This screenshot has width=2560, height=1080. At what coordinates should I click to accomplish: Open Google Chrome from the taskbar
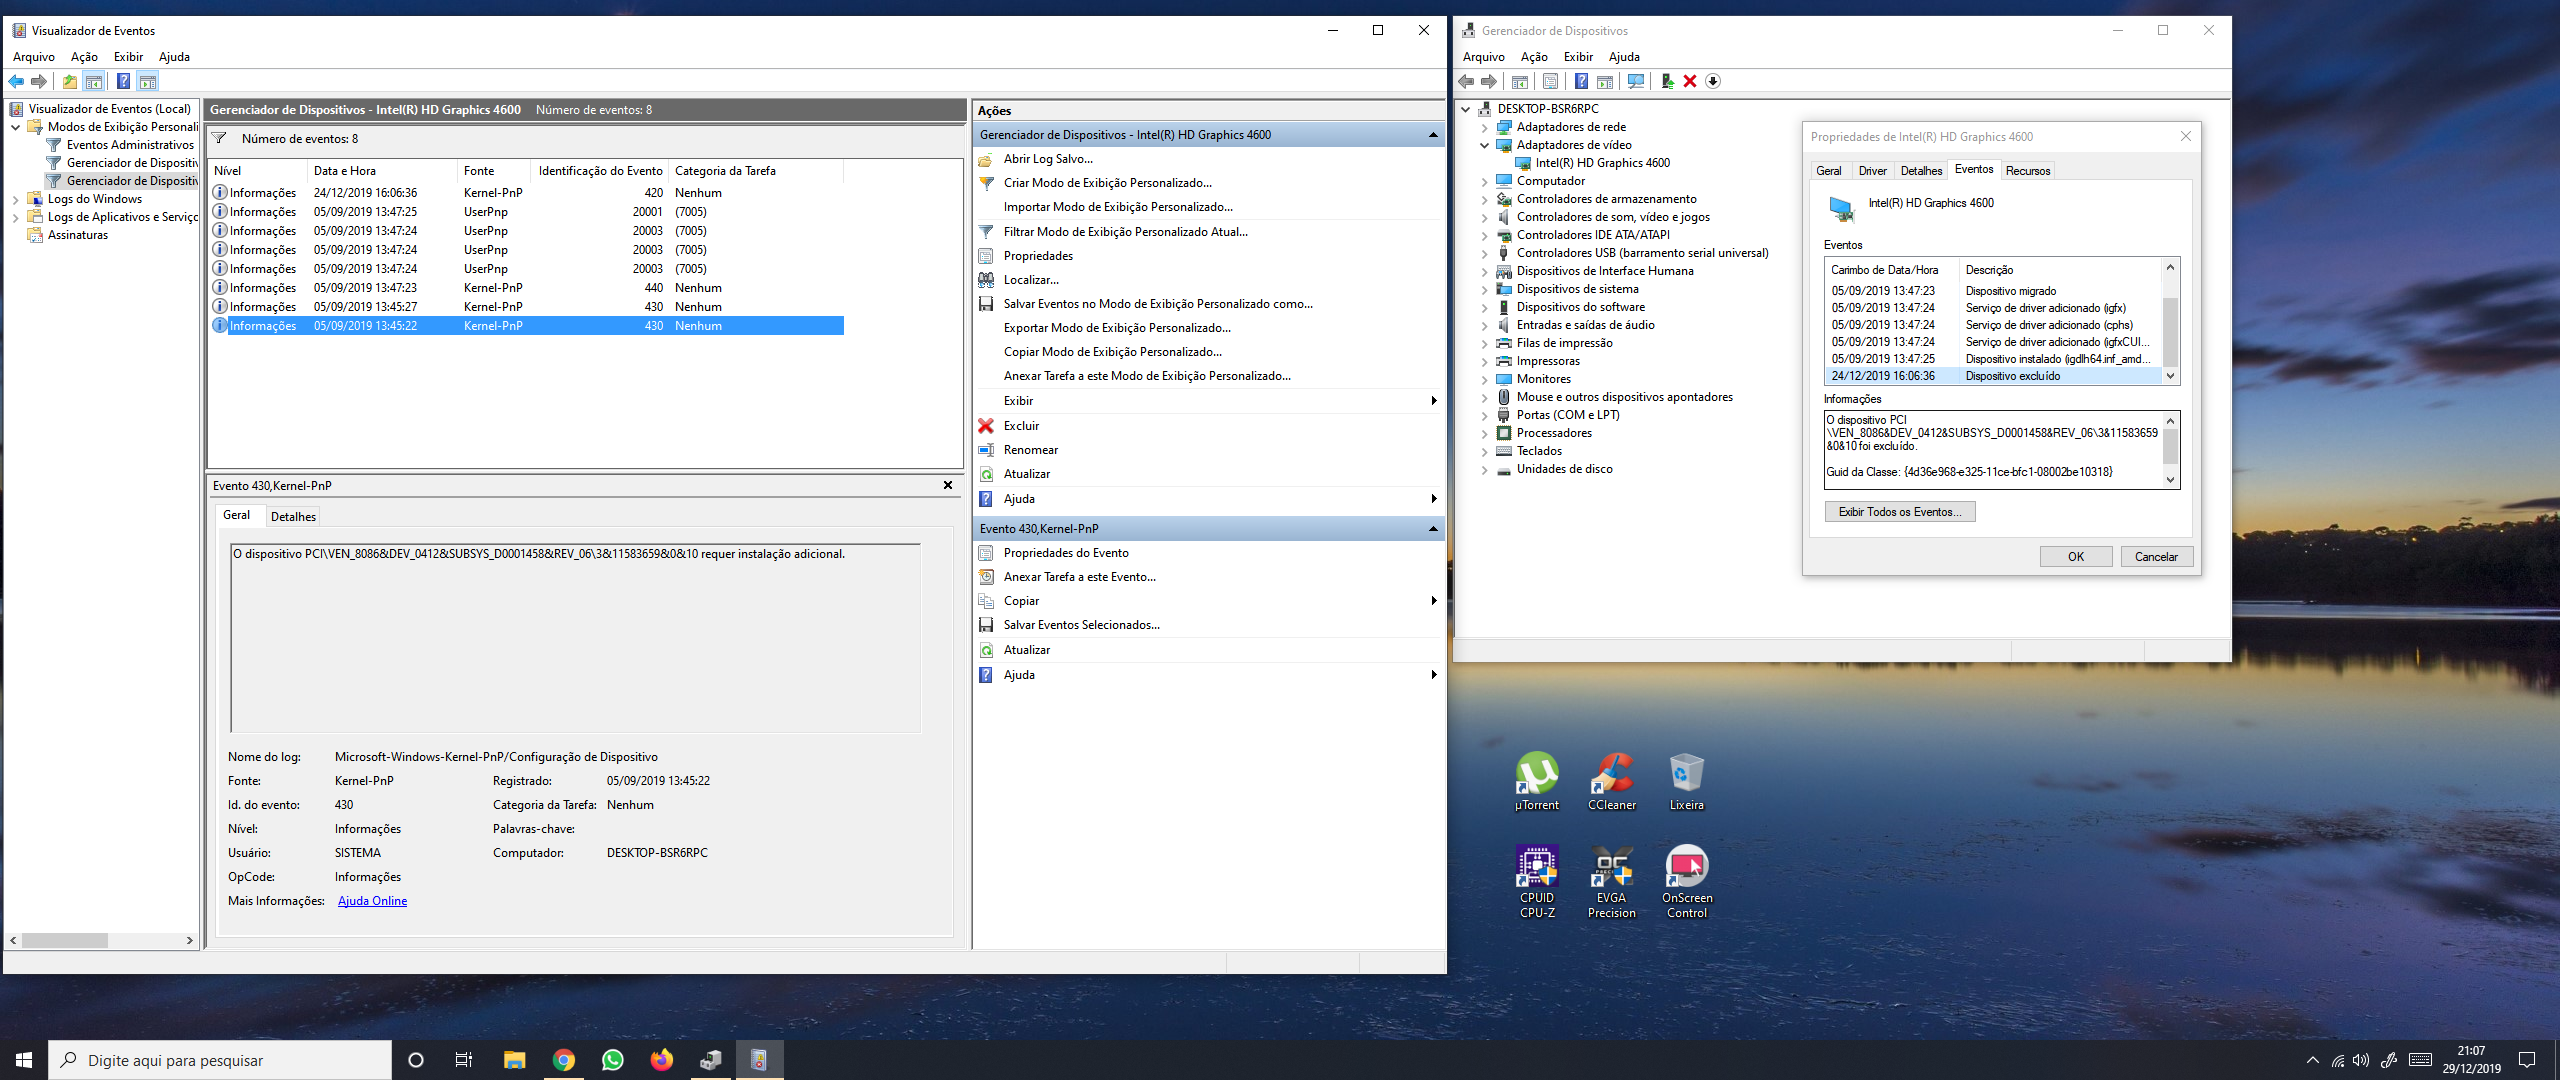tap(564, 1060)
